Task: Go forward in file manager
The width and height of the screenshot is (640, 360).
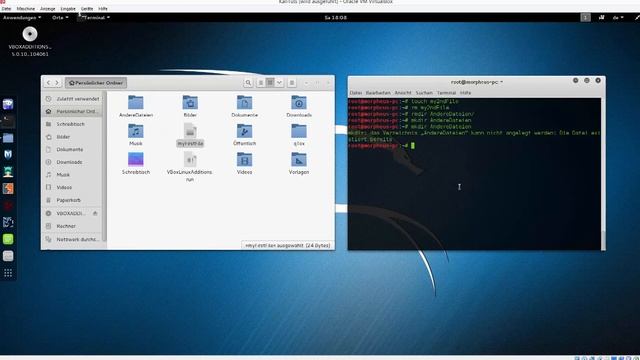Action: pyautogui.click(x=57, y=83)
